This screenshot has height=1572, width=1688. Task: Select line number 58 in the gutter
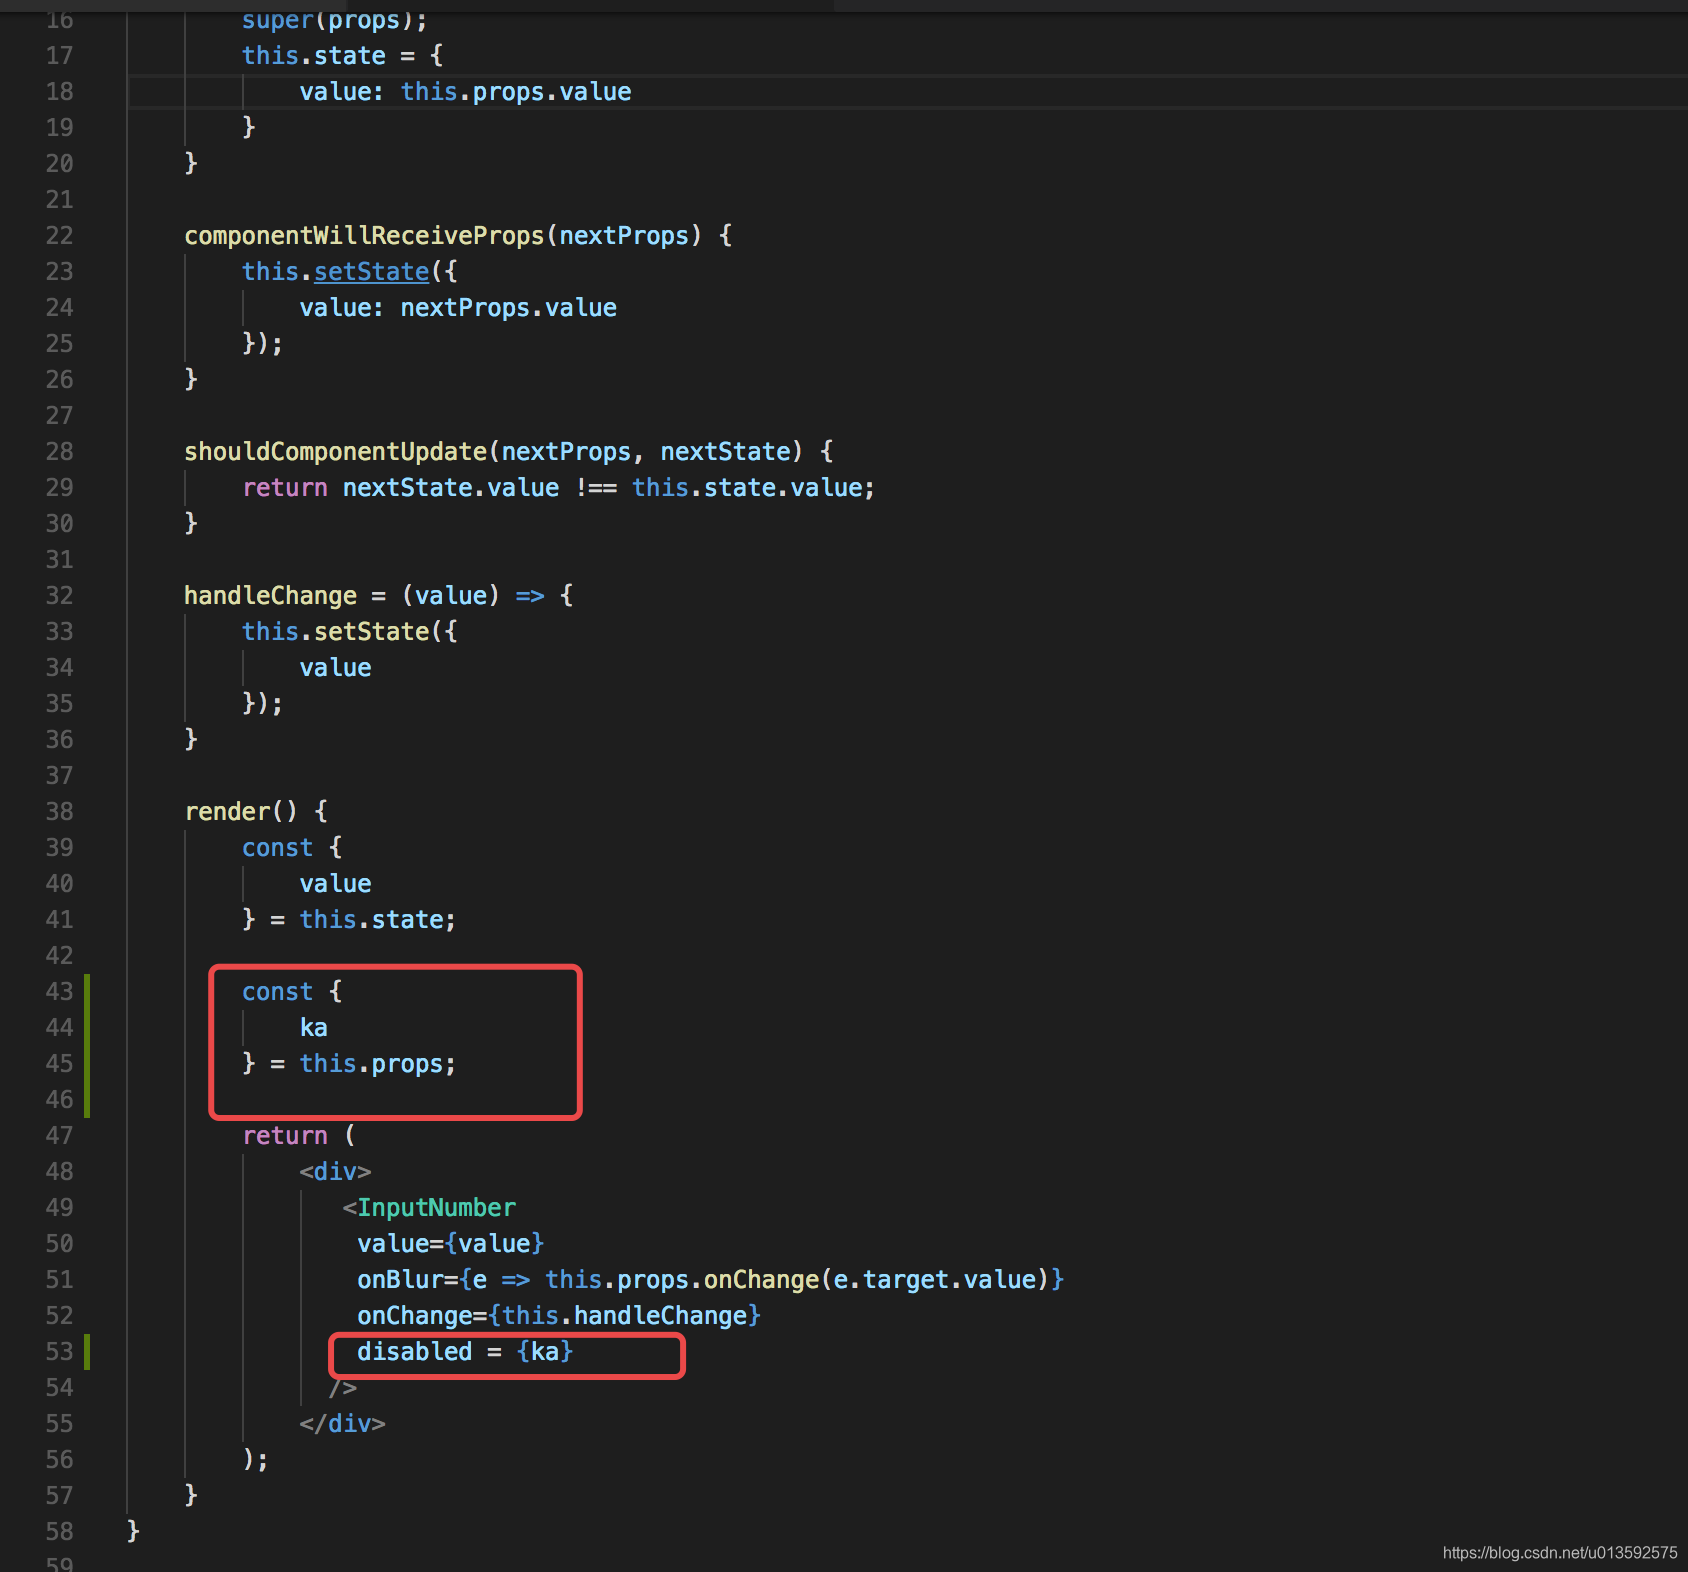(59, 1532)
